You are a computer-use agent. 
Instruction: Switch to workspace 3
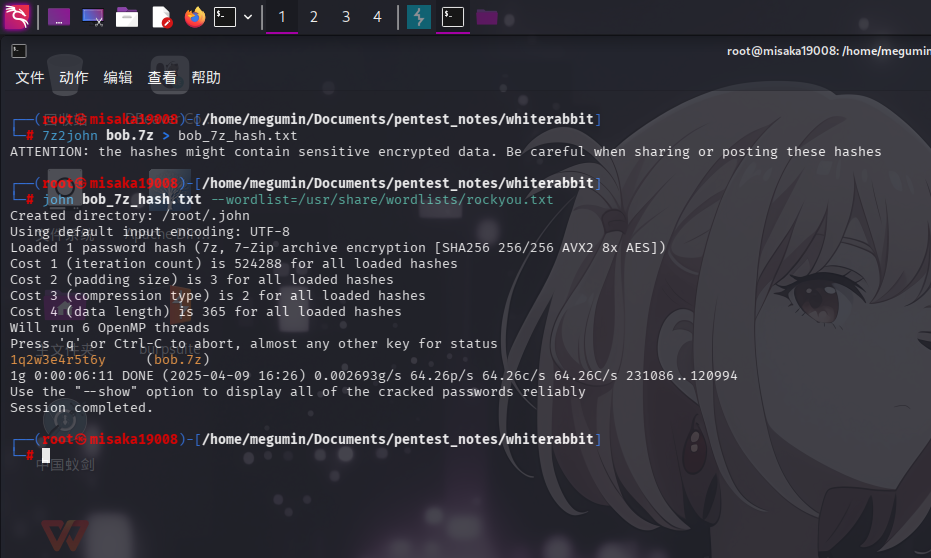pyautogui.click(x=346, y=17)
